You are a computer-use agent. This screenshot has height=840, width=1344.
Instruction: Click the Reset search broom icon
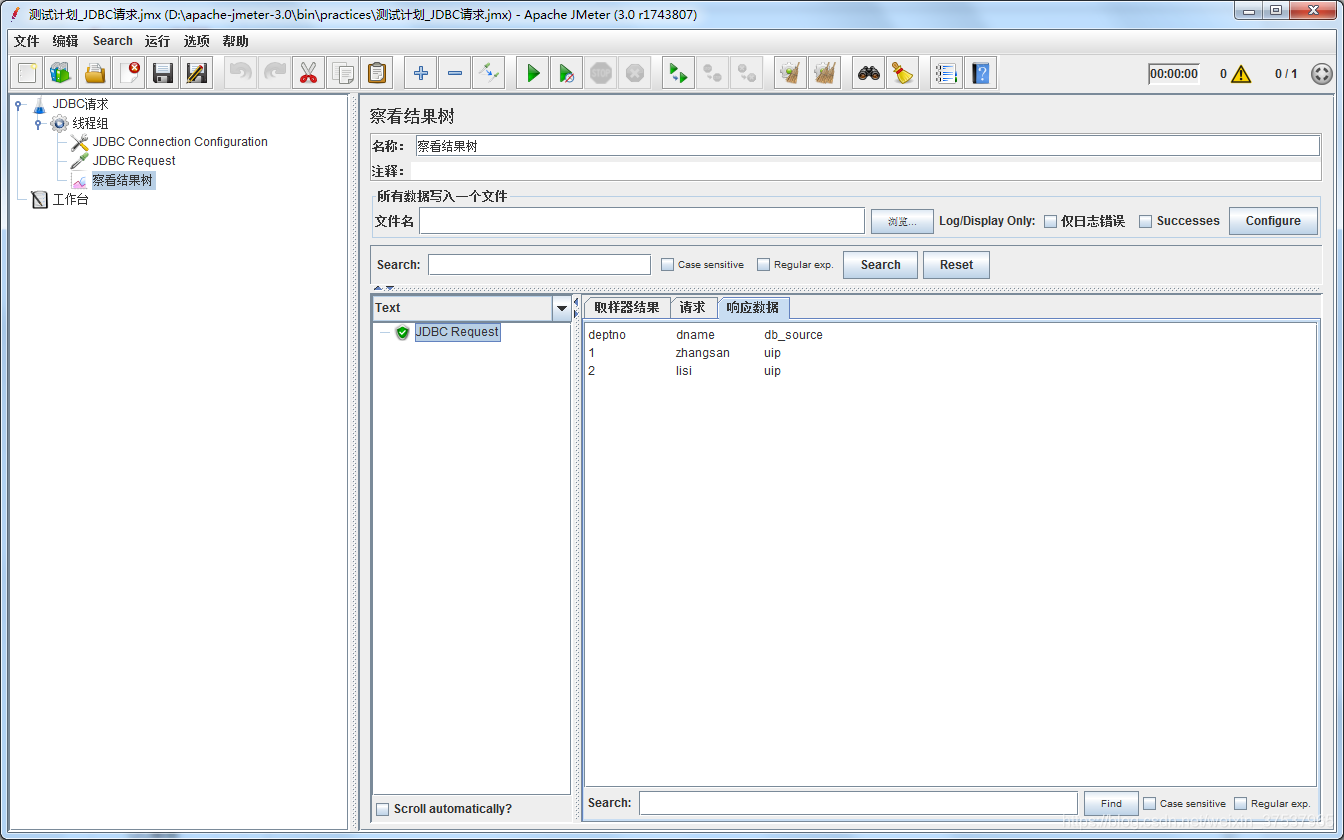(x=903, y=73)
